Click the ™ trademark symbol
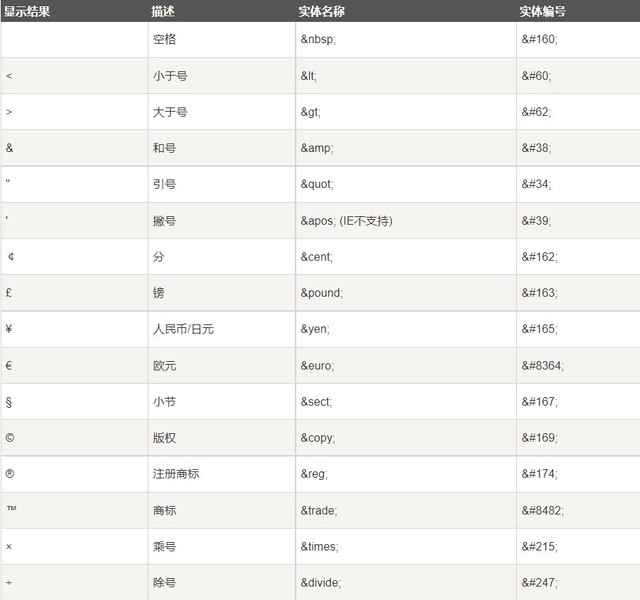Image resolution: width=640 pixels, height=600 pixels. click(10, 509)
